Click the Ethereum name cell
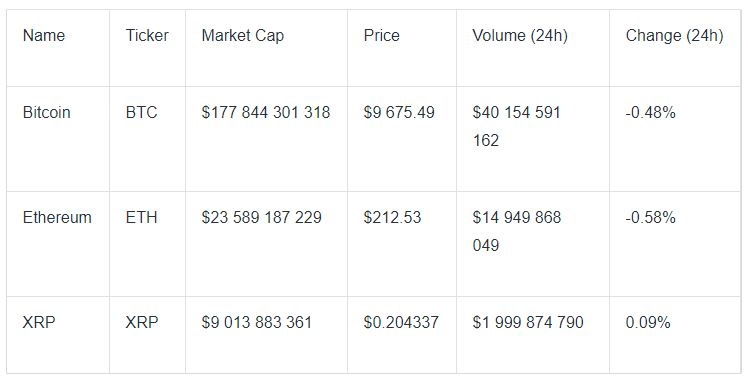748x384 pixels. [x=57, y=218]
